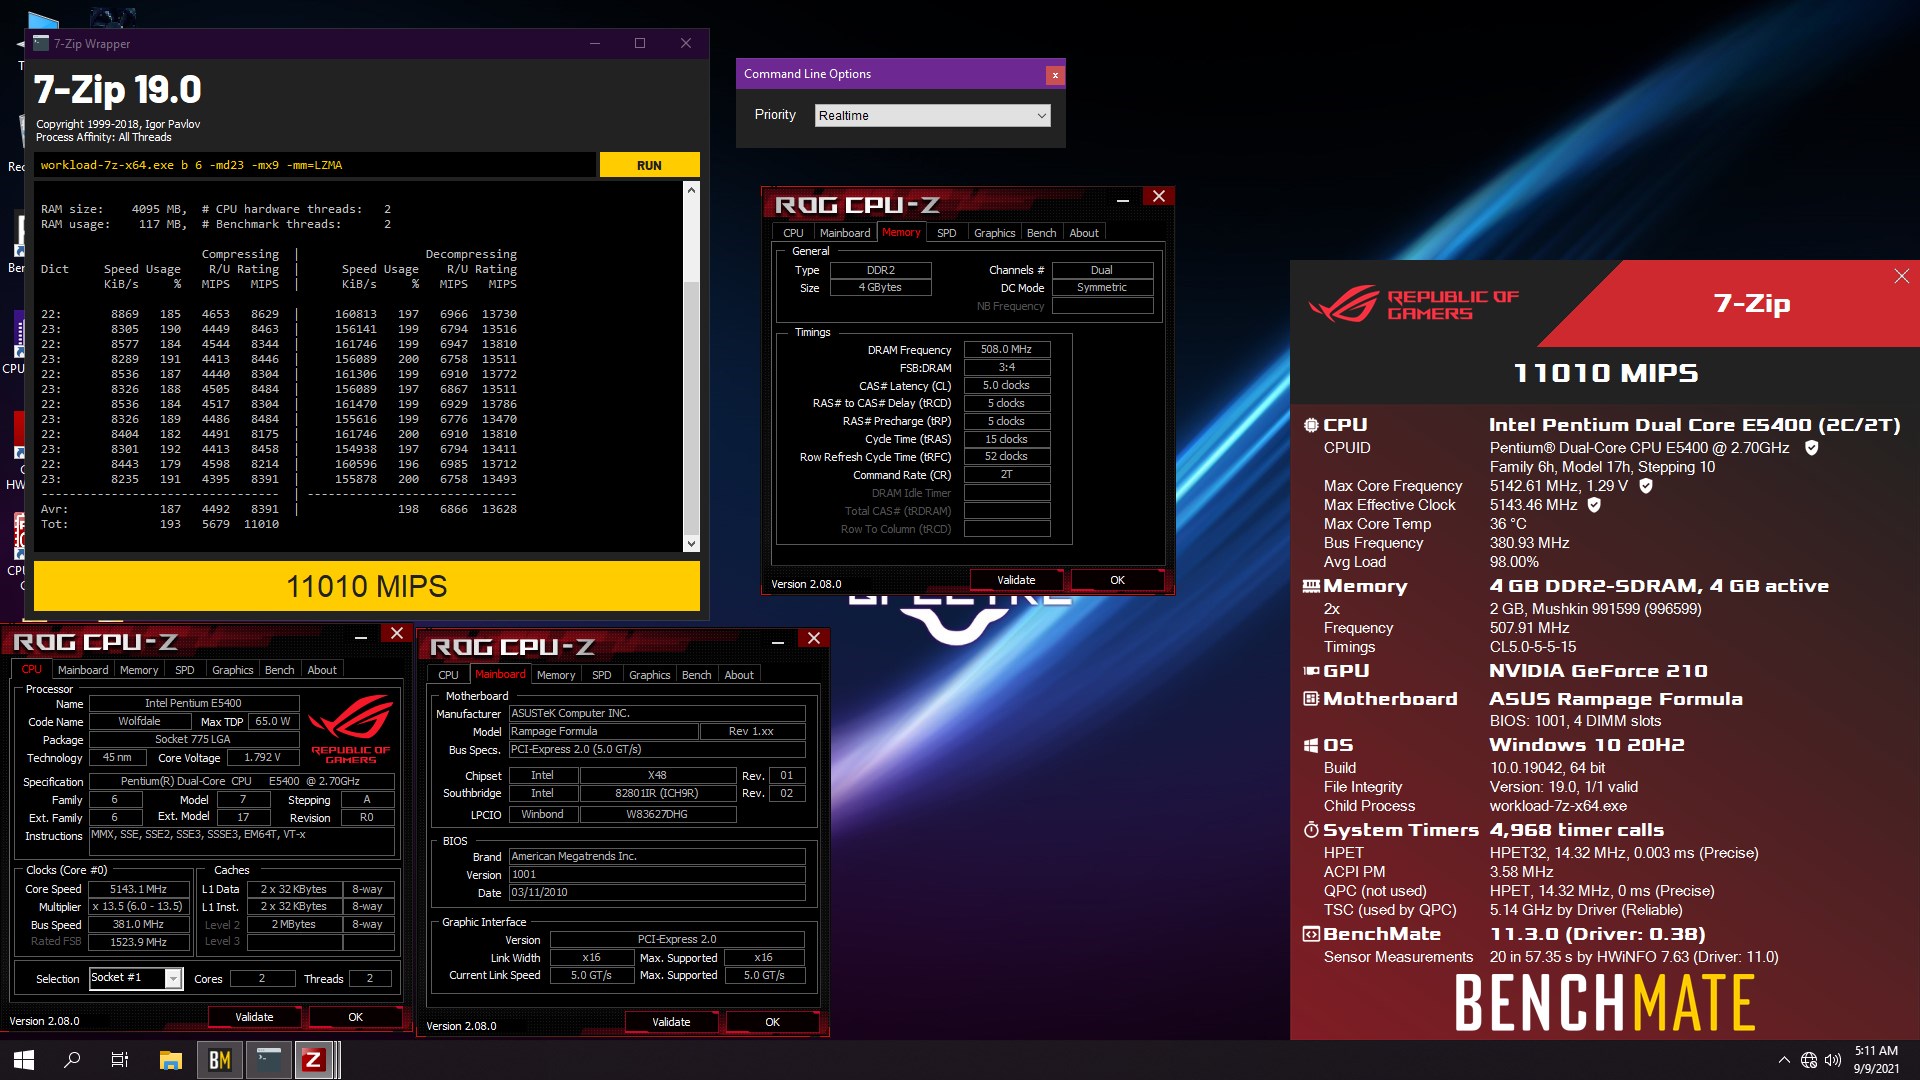Click OK in CPU tab CPU-Z window

pyautogui.click(x=355, y=1017)
